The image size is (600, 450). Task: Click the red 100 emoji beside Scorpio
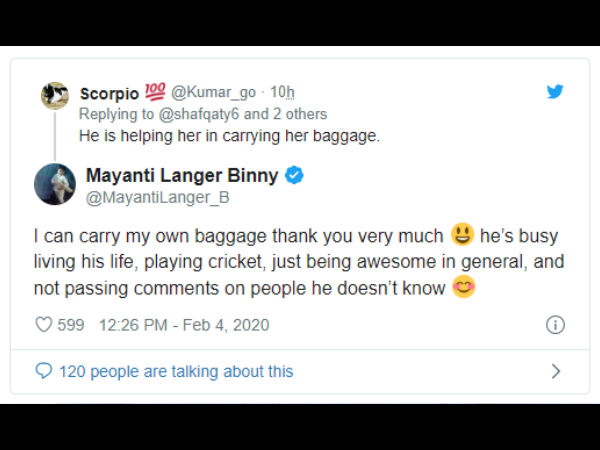(155, 92)
